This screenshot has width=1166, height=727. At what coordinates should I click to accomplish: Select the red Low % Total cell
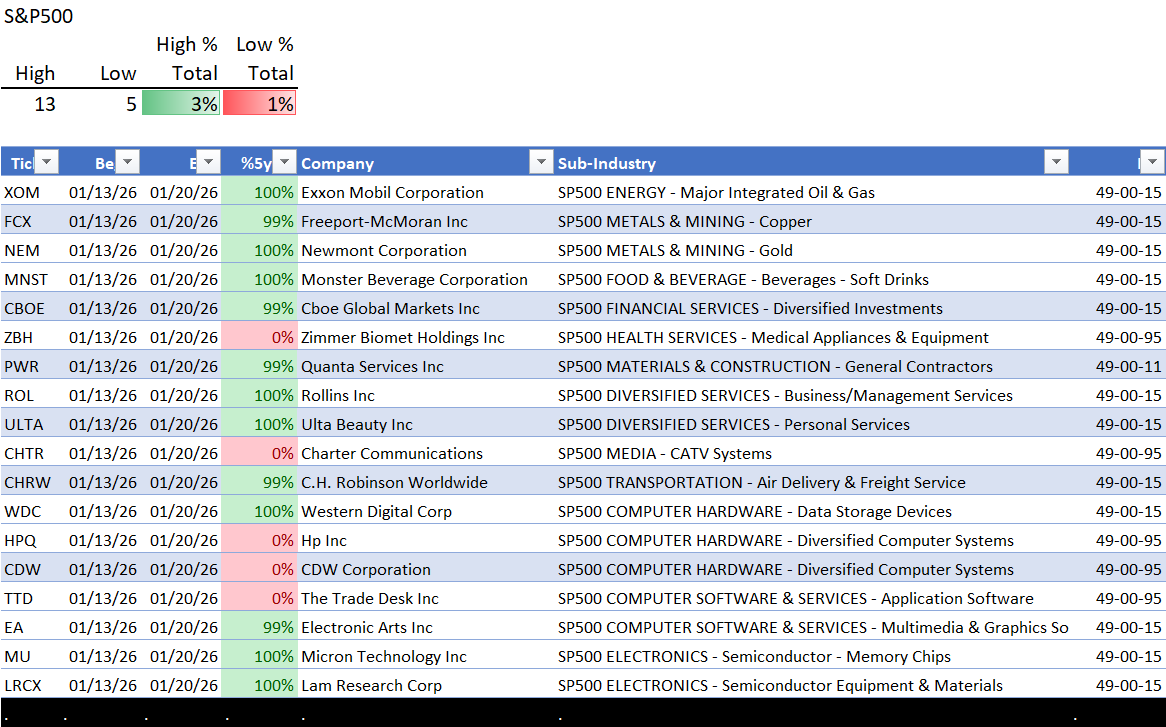(x=260, y=103)
